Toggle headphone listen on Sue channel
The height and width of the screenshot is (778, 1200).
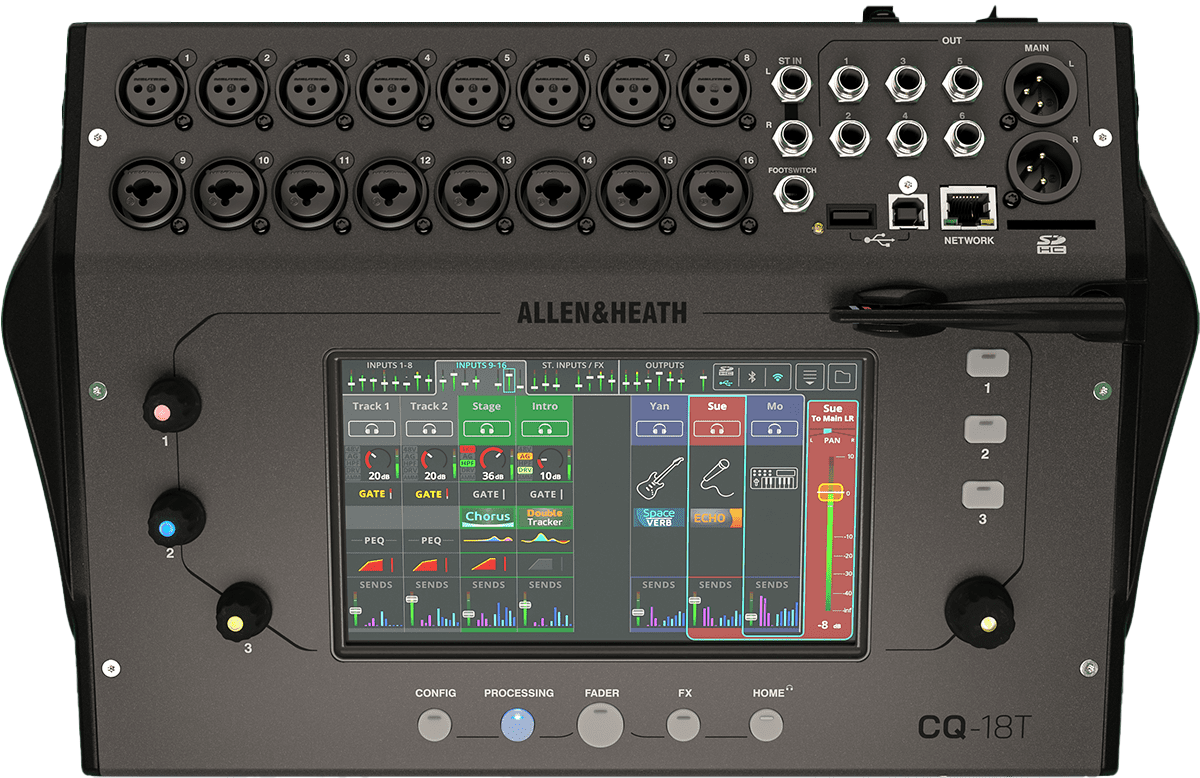pyautogui.click(x=716, y=428)
